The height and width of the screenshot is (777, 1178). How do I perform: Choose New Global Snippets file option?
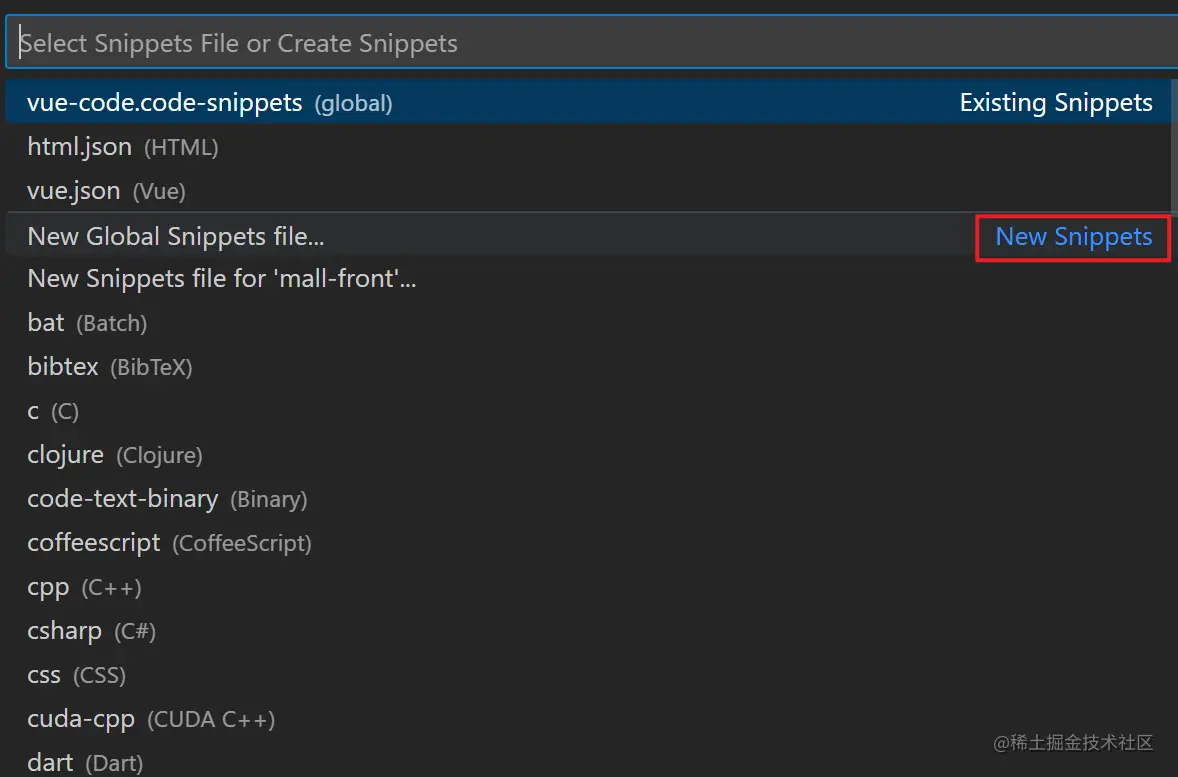click(176, 236)
